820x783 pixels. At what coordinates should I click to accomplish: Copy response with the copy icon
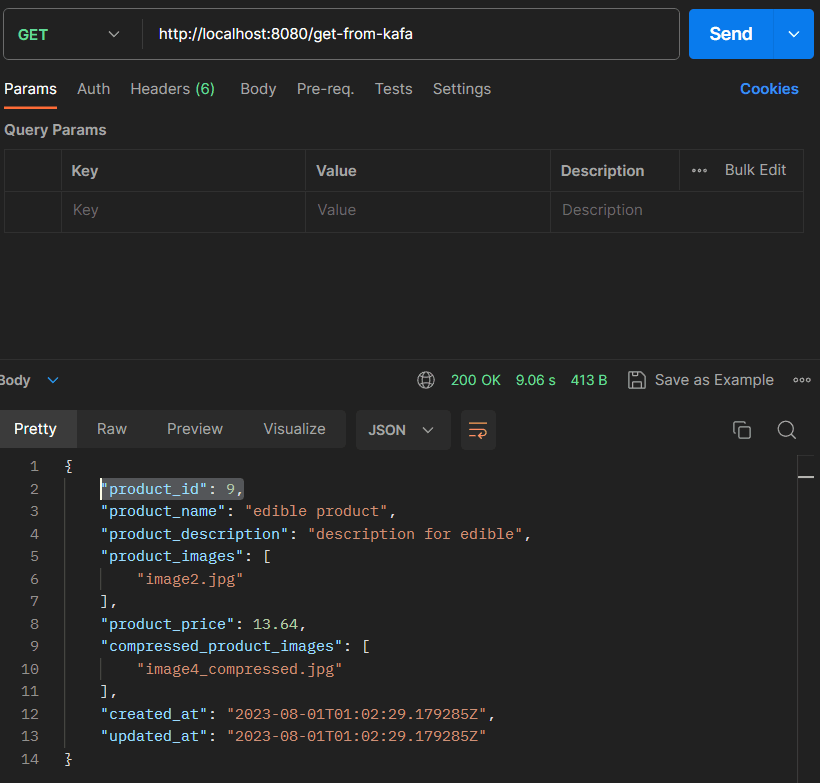pyautogui.click(x=742, y=430)
